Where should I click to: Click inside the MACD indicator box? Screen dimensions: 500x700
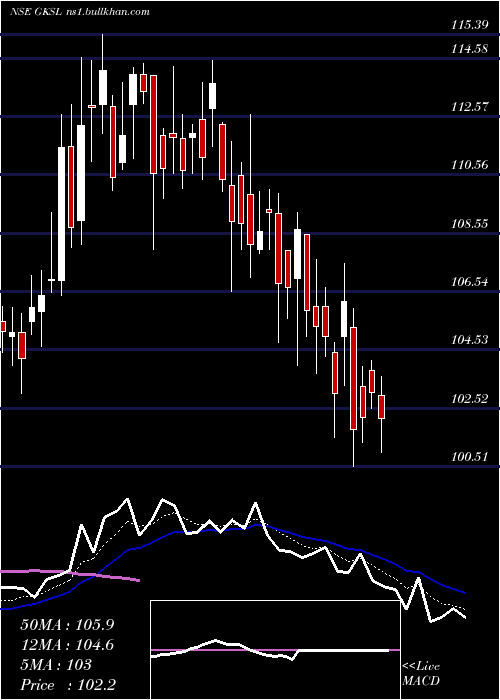pyautogui.click(x=275, y=650)
